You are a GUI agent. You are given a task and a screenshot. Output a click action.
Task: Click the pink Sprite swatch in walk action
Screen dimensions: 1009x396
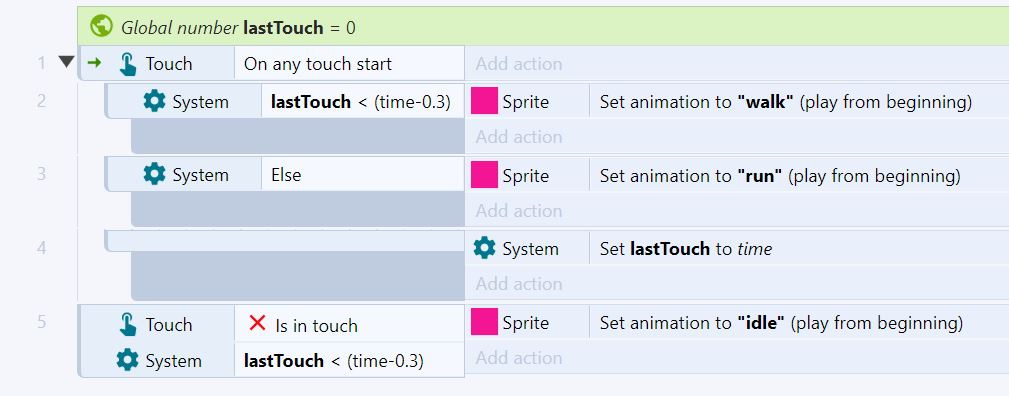click(x=485, y=102)
